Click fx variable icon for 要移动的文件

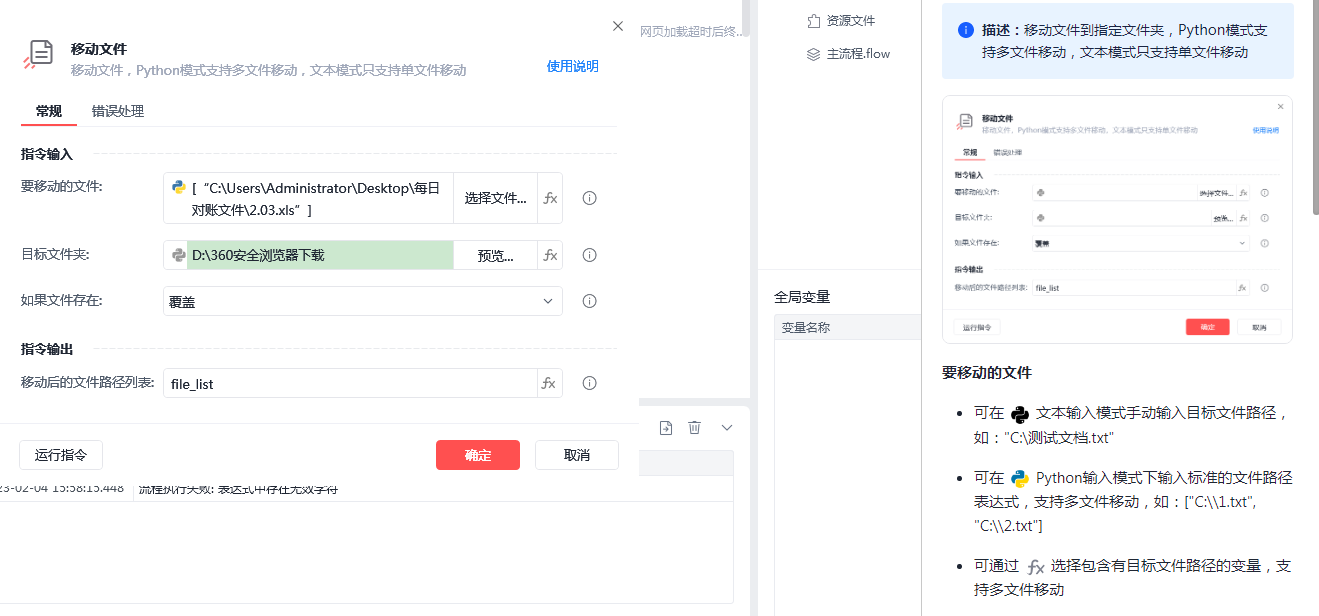tap(550, 198)
